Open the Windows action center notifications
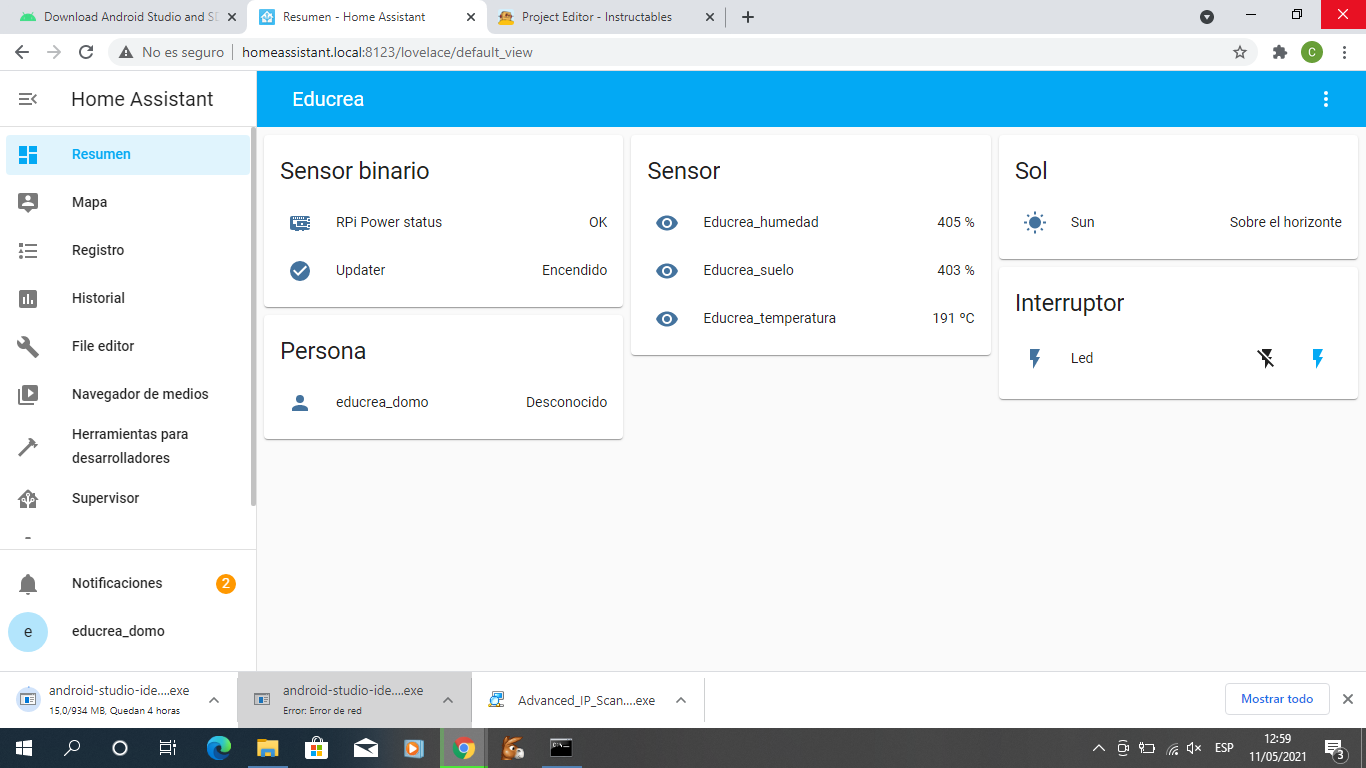Screen dimensions: 1366x768 (1334, 748)
